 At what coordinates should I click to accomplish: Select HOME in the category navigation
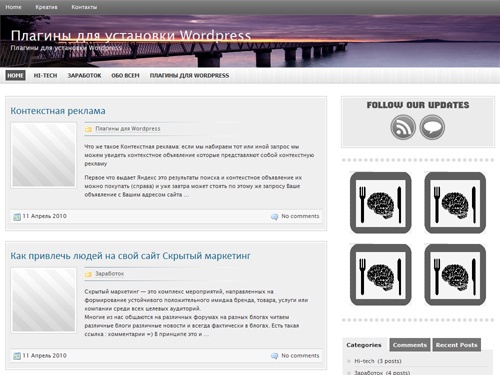click(x=15, y=76)
